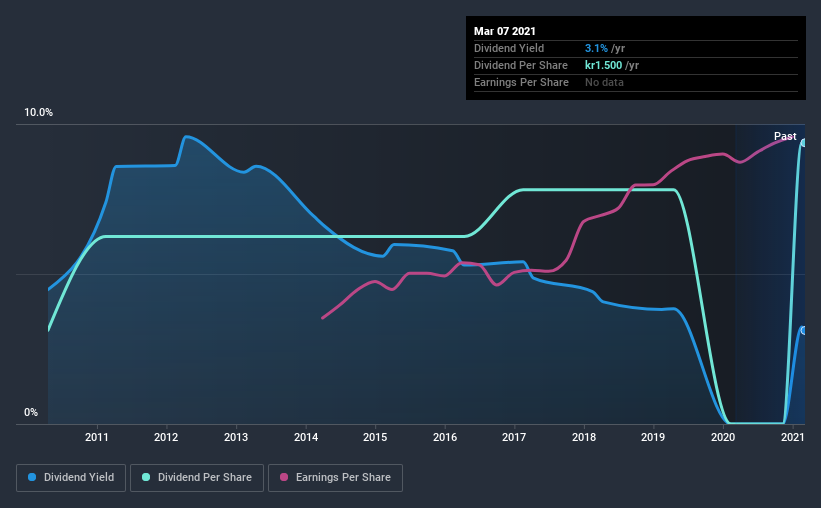Click the teal Dividend Per Share legend dot
Viewport: 821px width, 508px height.
pyautogui.click(x=146, y=477)
